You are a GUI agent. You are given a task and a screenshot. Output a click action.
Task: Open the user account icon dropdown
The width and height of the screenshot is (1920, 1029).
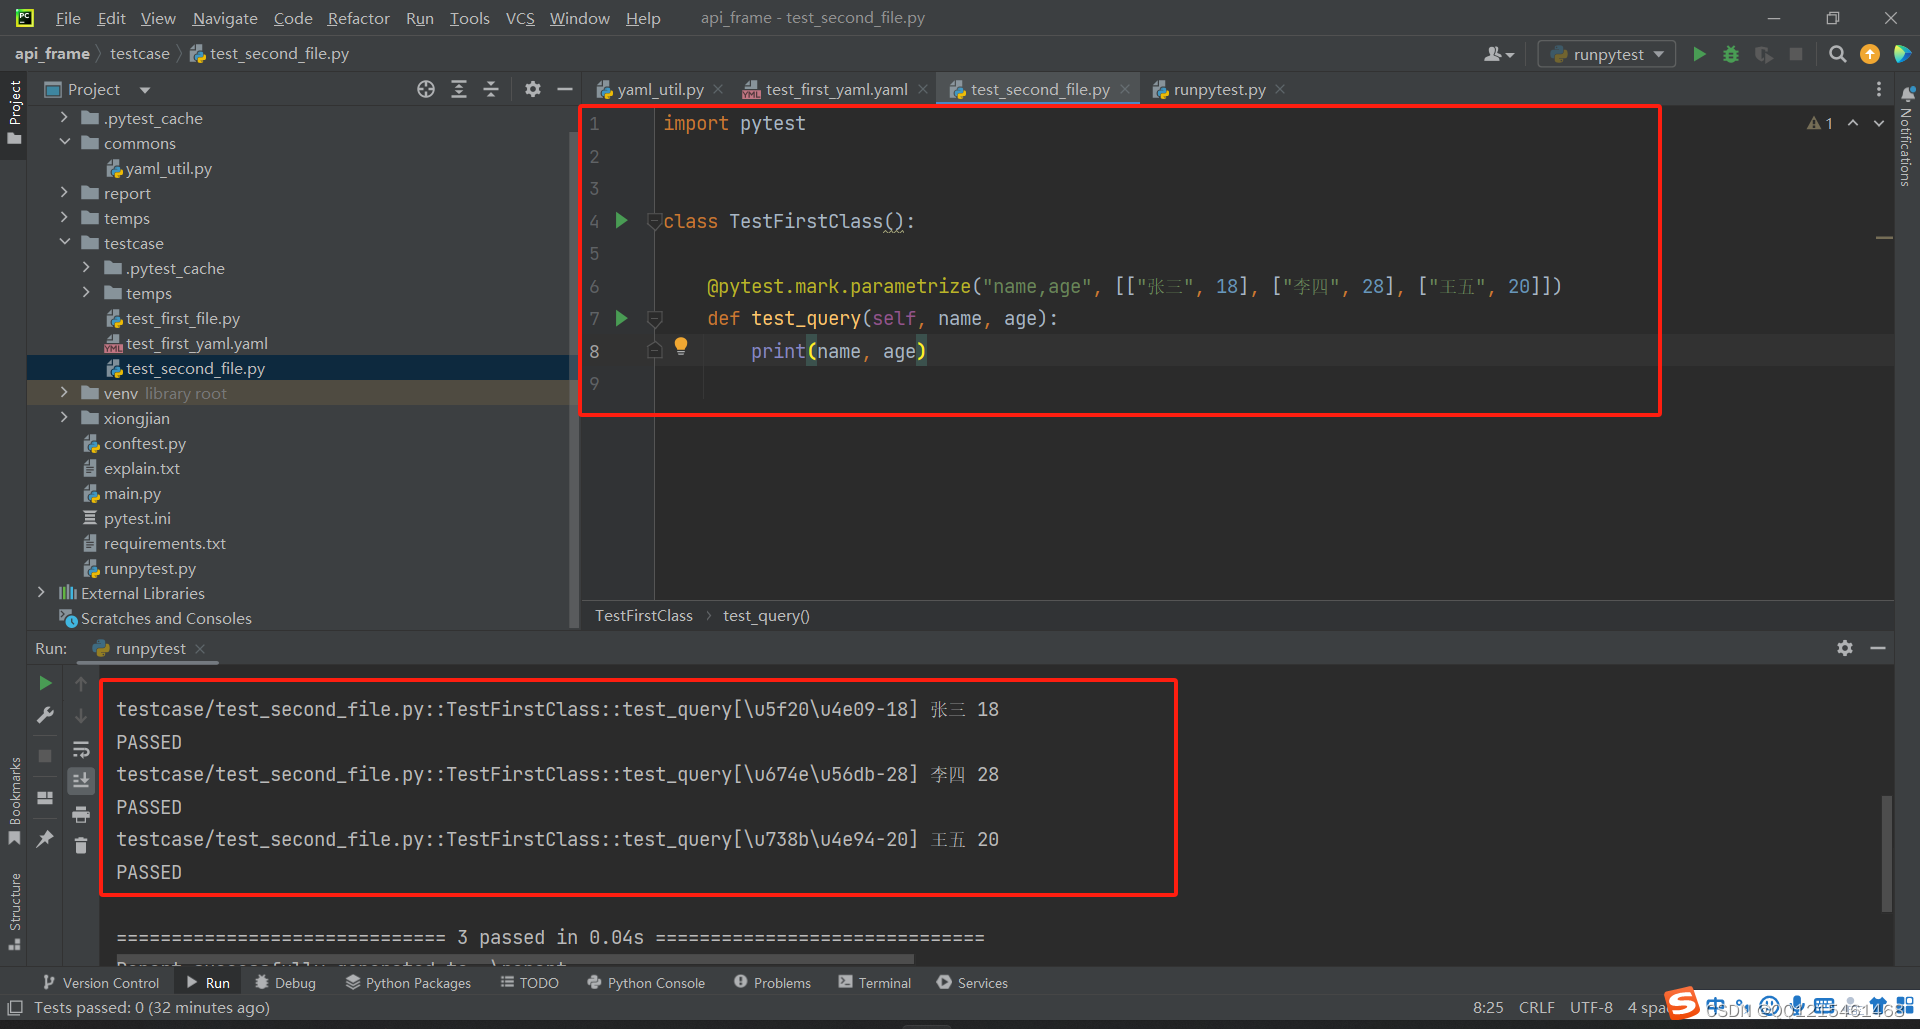(1498, 54)
